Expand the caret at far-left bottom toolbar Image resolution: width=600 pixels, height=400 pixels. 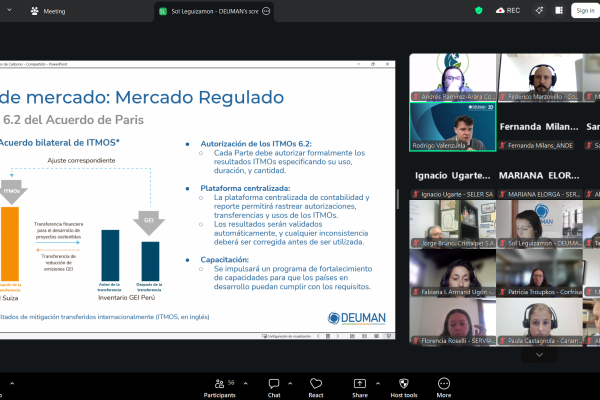tap(12, 383)
